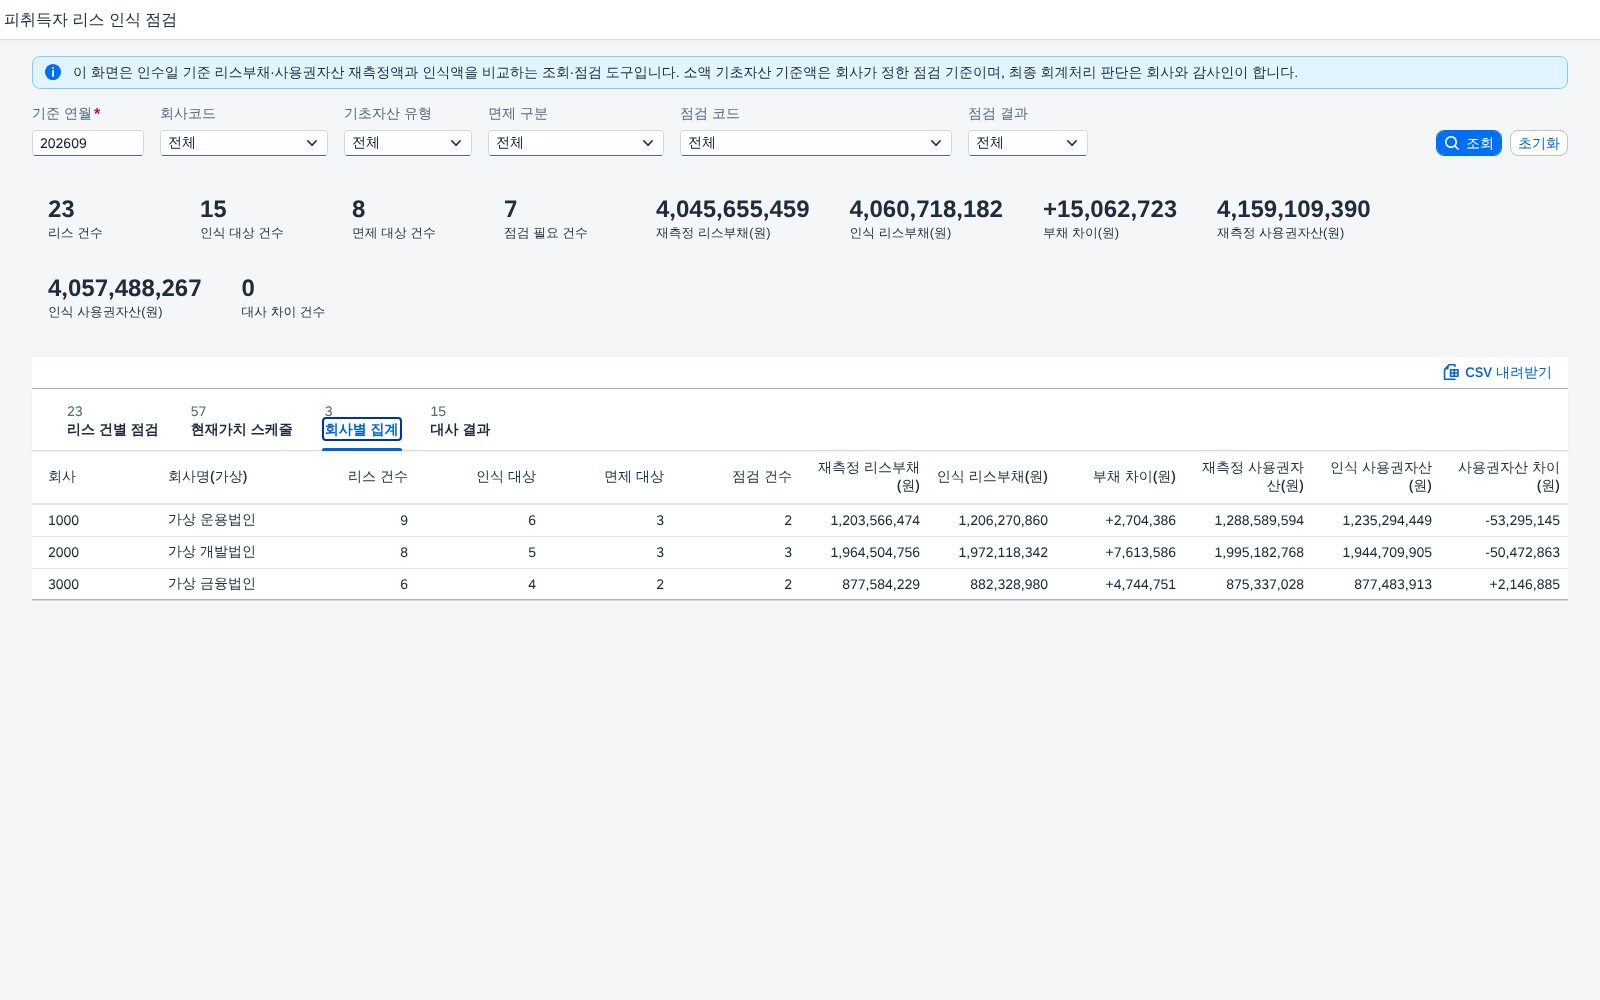
Task: Click the 점검 필요 건수 KPI value 7
Action: 511,209
